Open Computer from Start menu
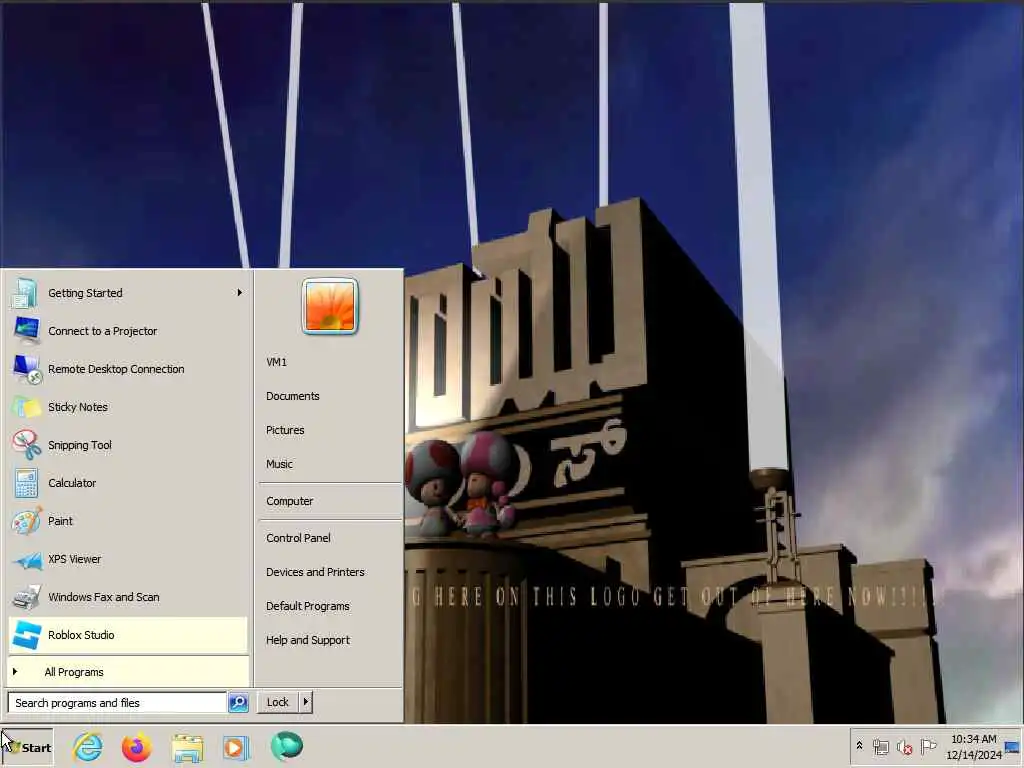 289,501
